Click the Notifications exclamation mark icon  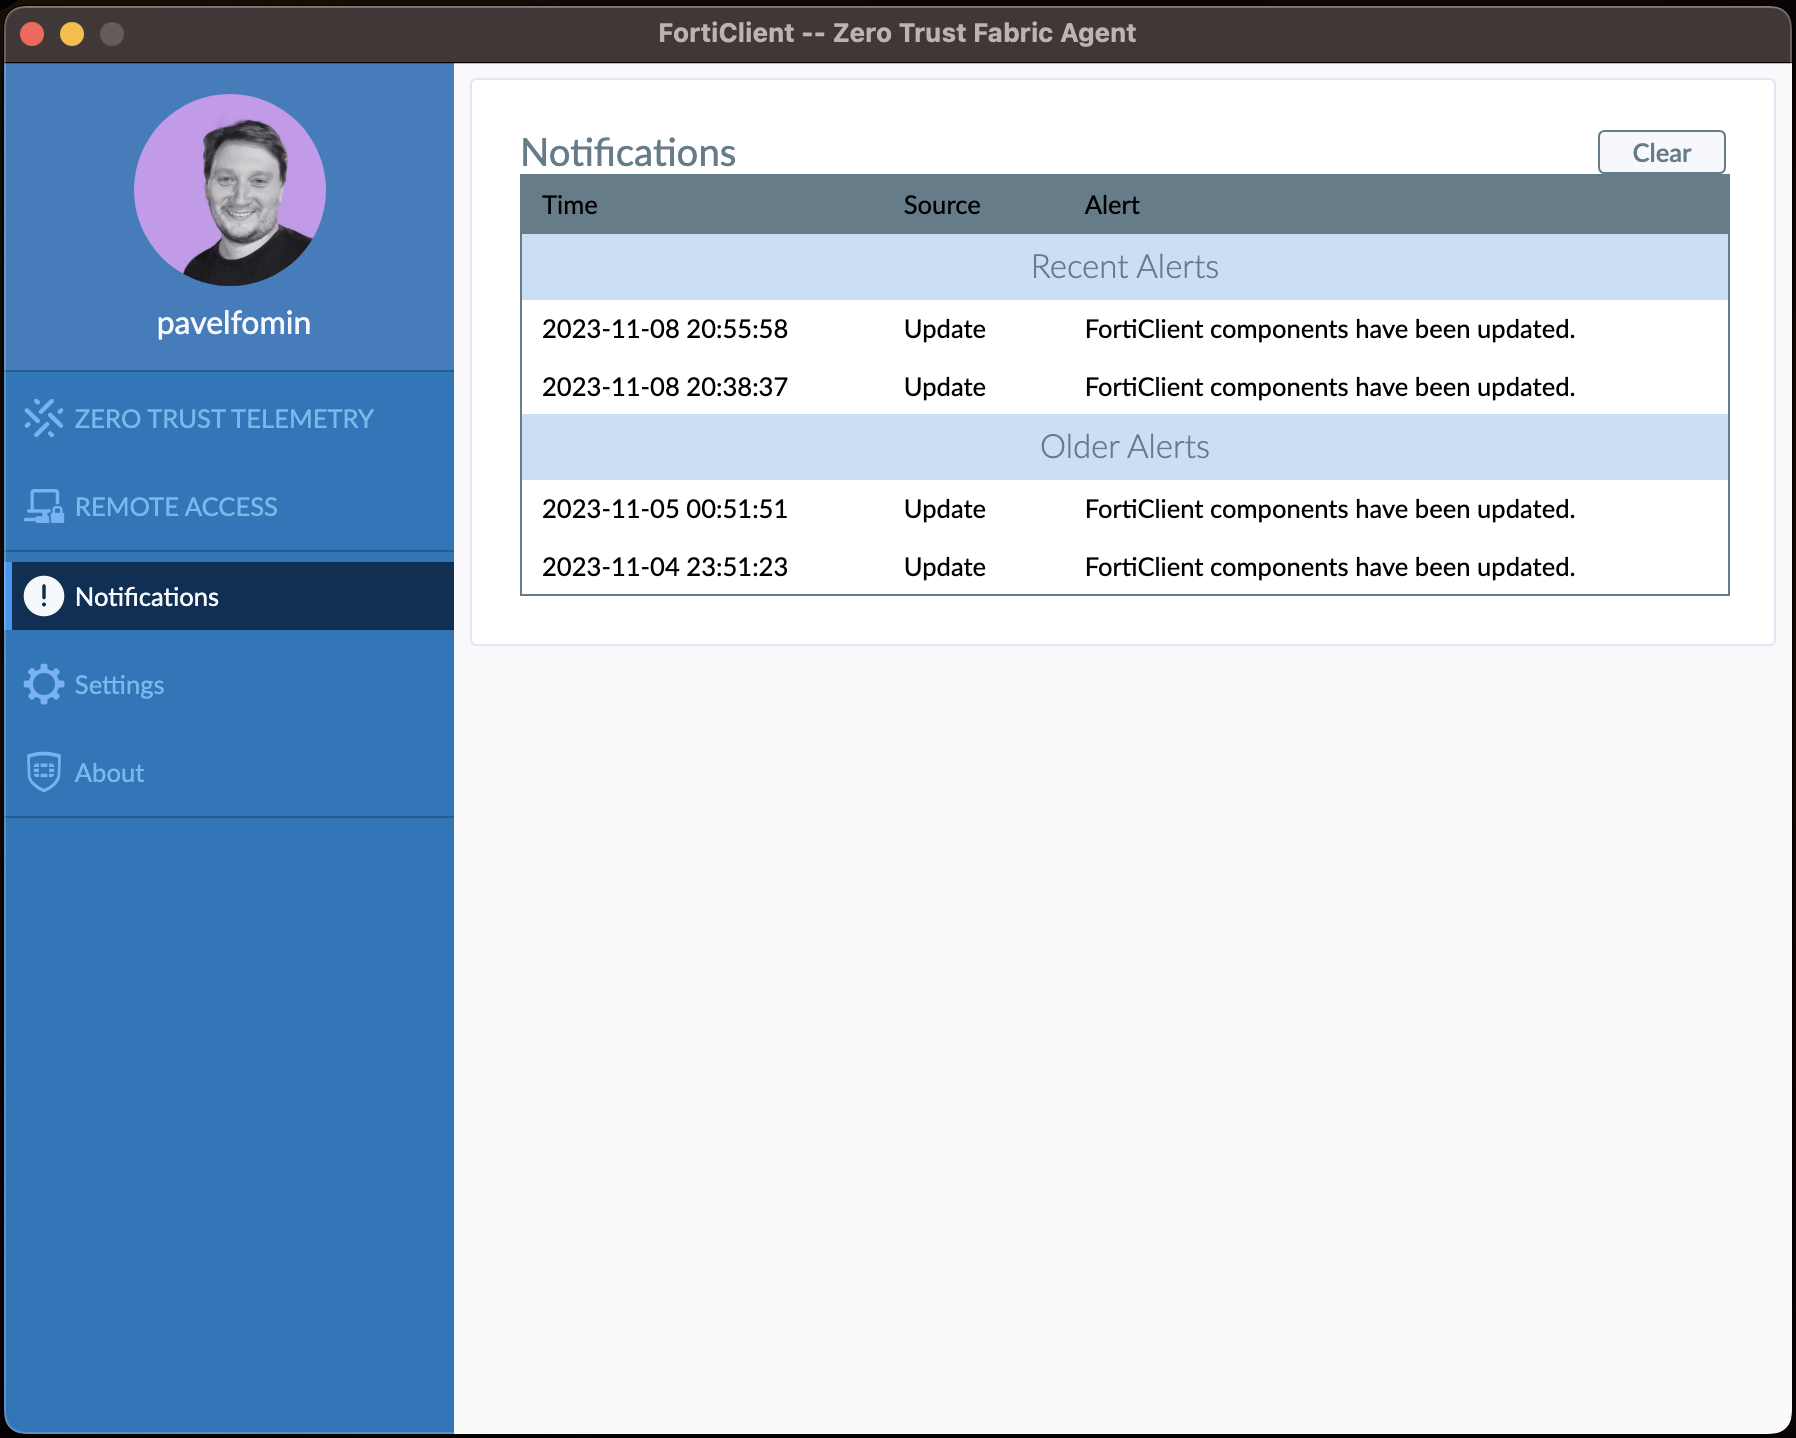coord(44,596)
